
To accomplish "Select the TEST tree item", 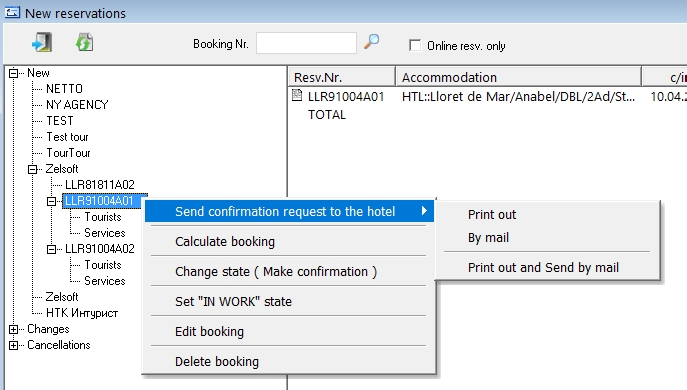I will [60, 121].
